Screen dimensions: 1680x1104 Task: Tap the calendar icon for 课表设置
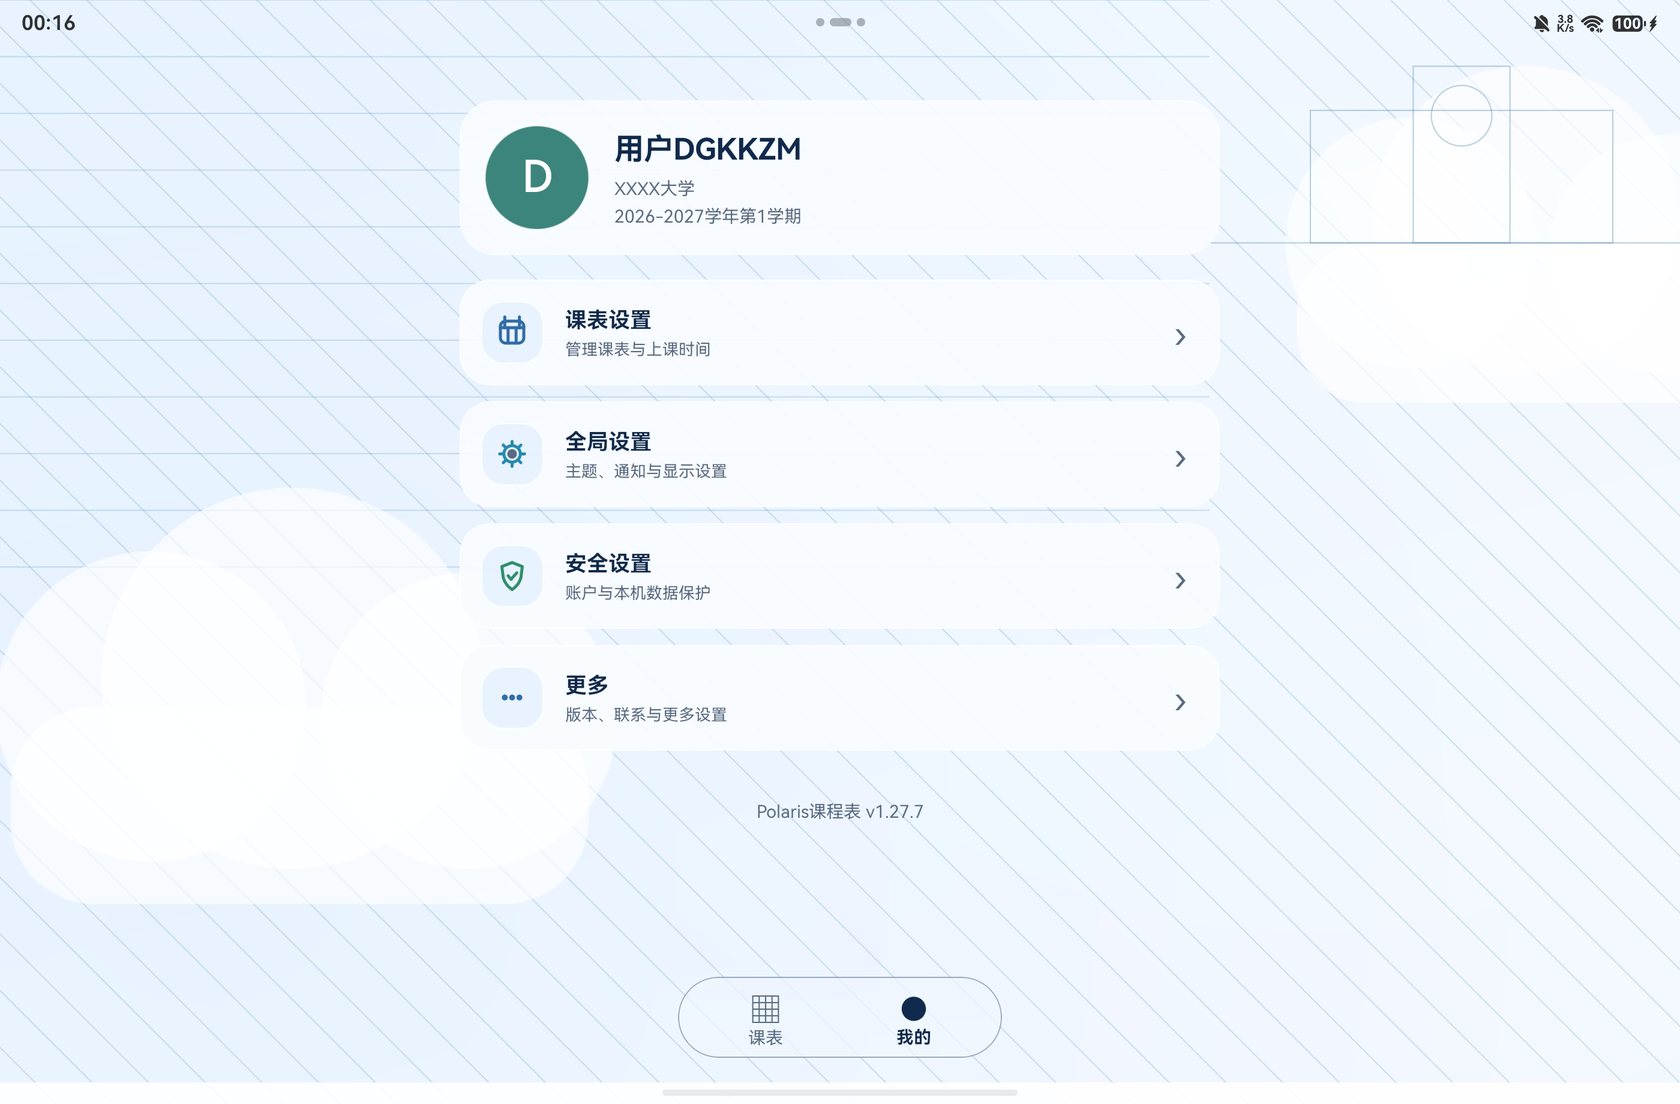(512, 331)
